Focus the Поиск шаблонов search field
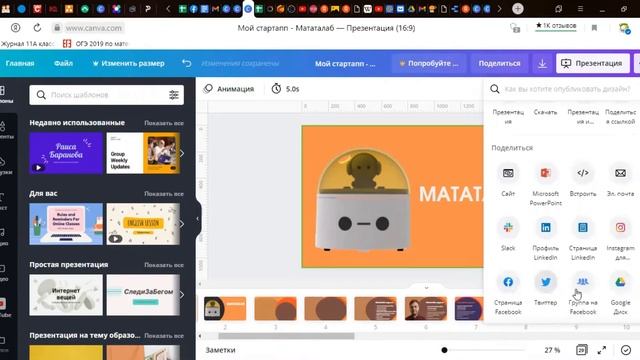Screen dimensions: 640x360 point(107,95)
